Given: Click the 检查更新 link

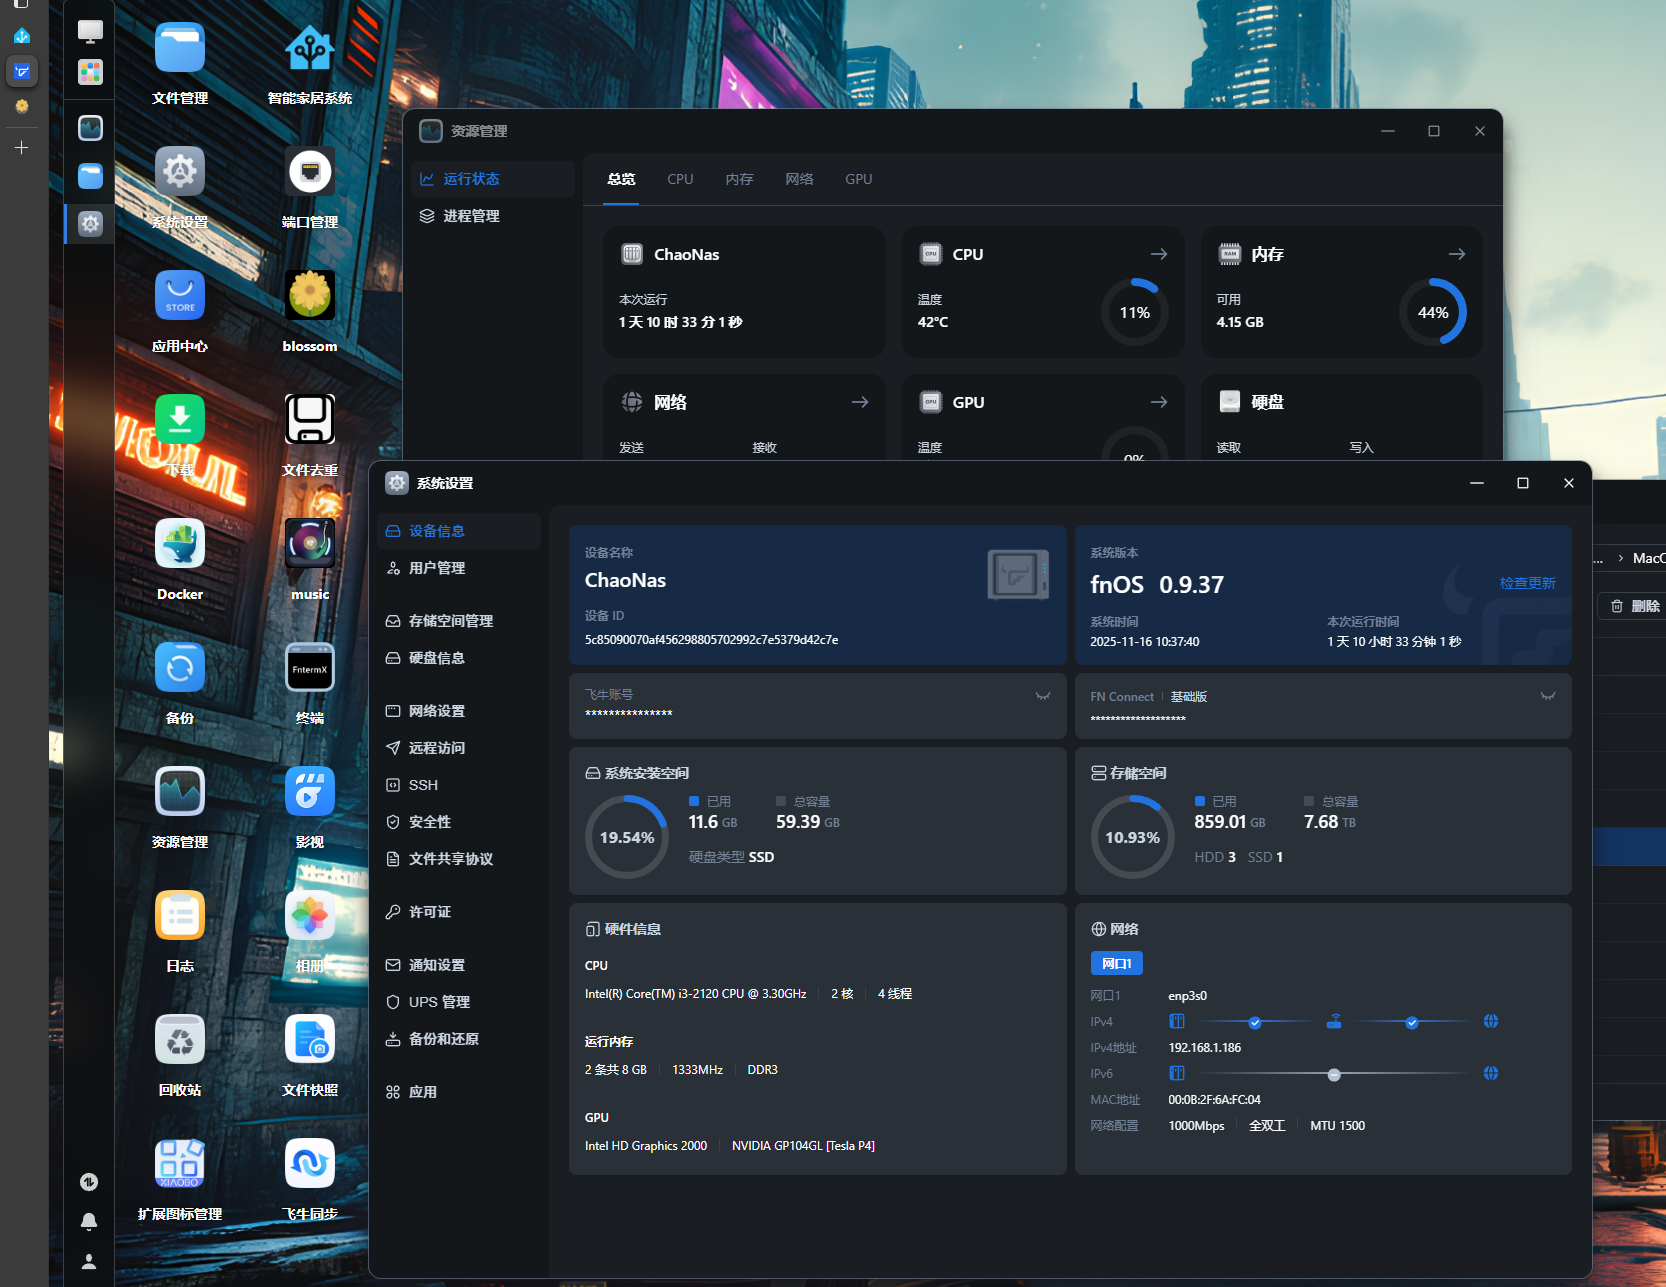Looking at the screenshot, I should click(x=1527, y=583).
